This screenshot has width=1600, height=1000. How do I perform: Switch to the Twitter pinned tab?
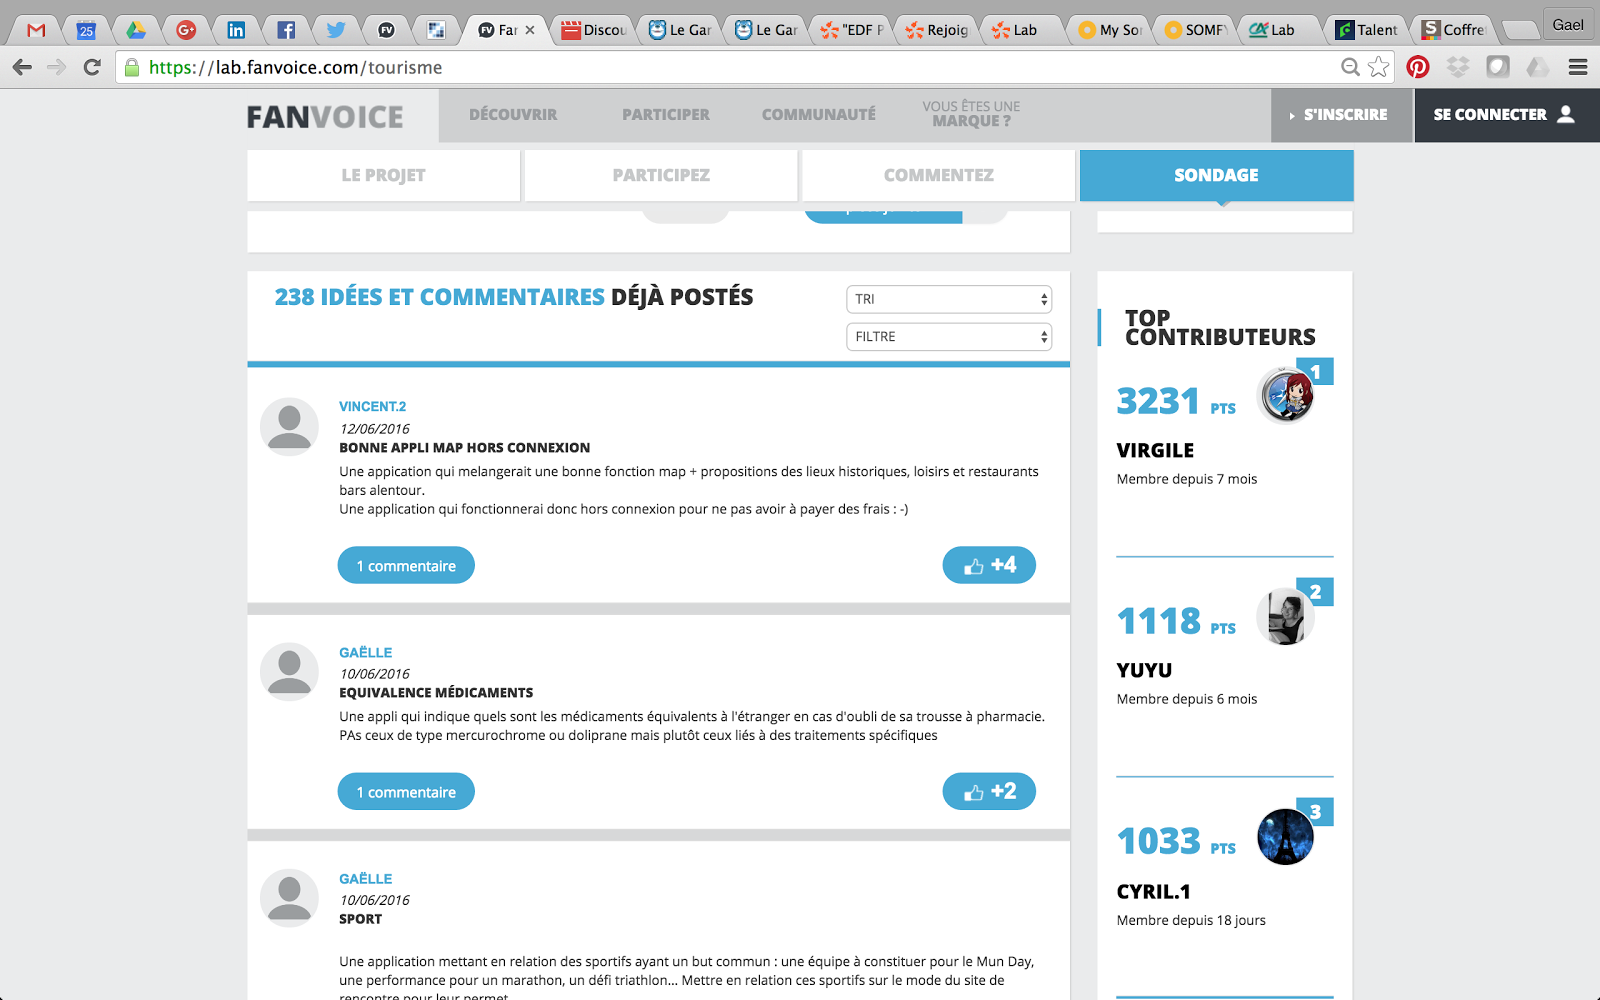coord(336,30)
